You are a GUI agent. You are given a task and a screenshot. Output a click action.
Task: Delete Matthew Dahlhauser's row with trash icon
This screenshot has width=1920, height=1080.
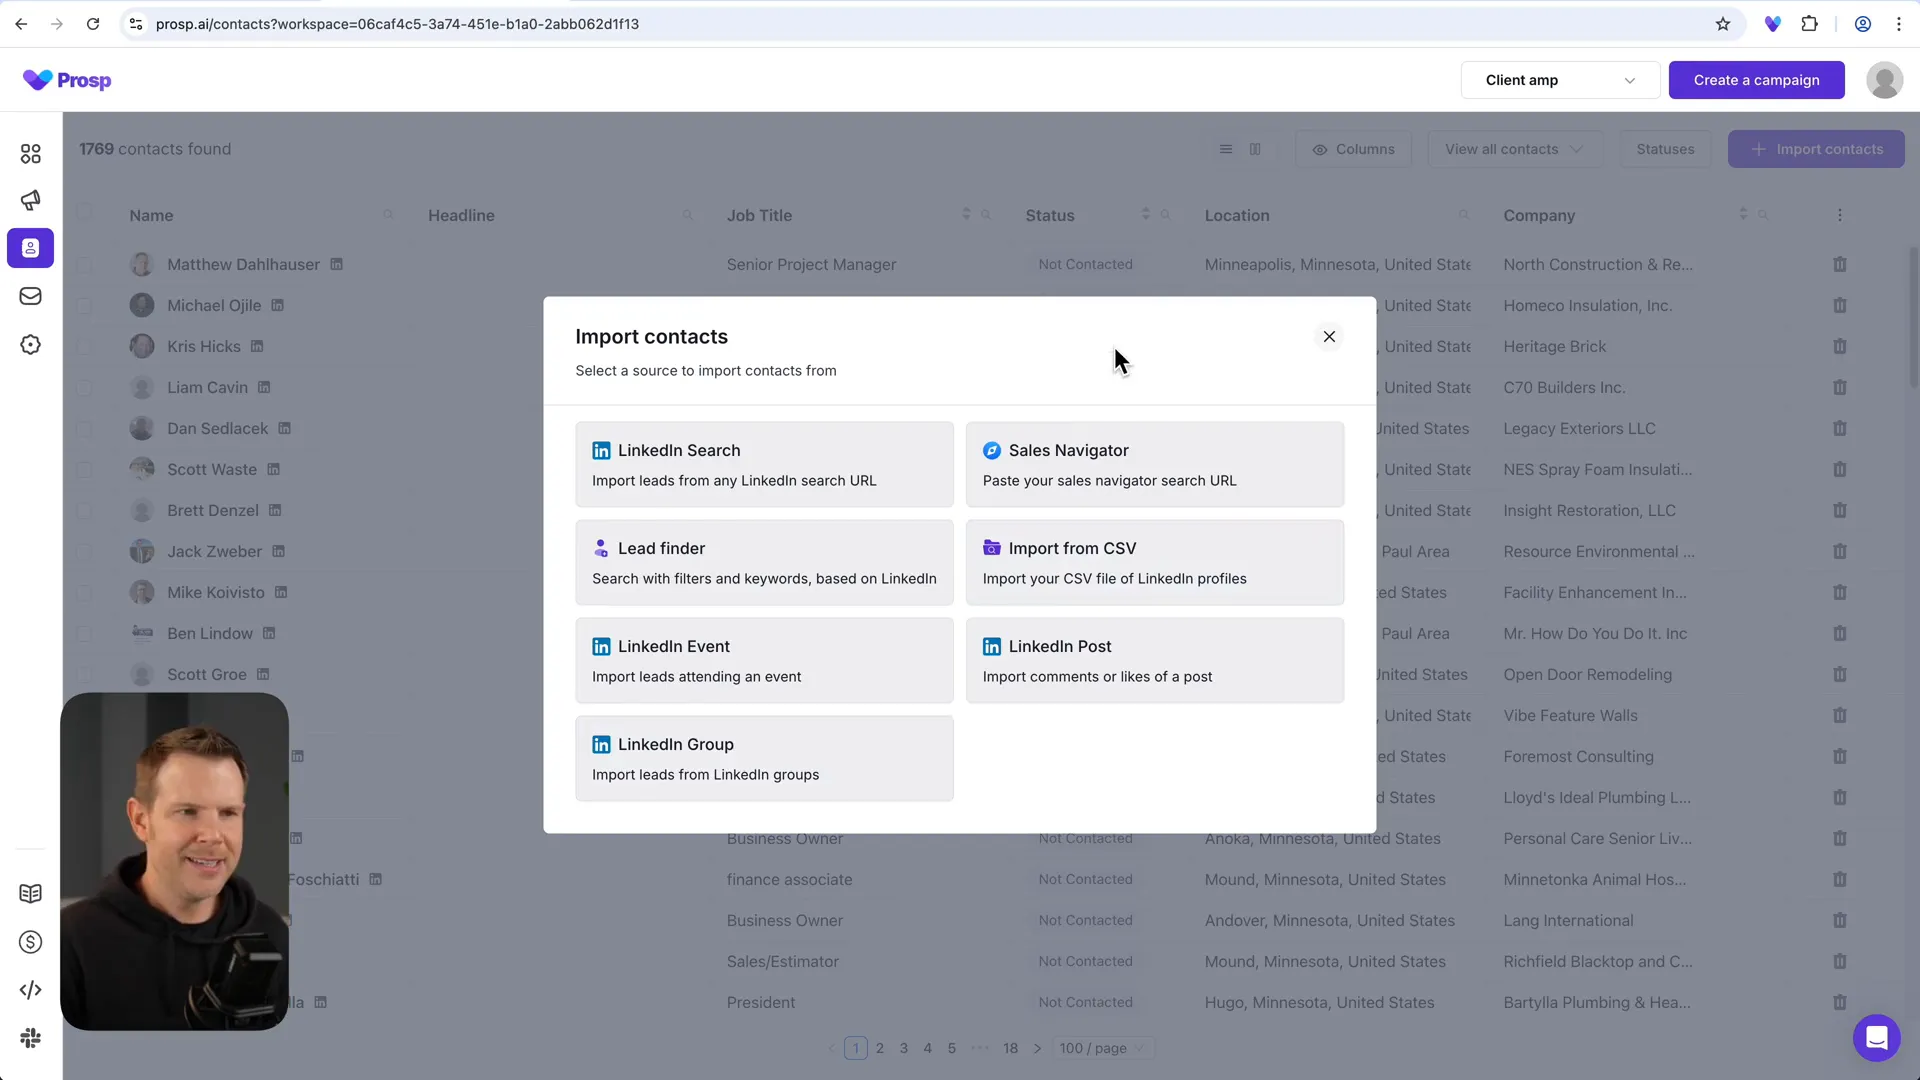click(1839, 264)
